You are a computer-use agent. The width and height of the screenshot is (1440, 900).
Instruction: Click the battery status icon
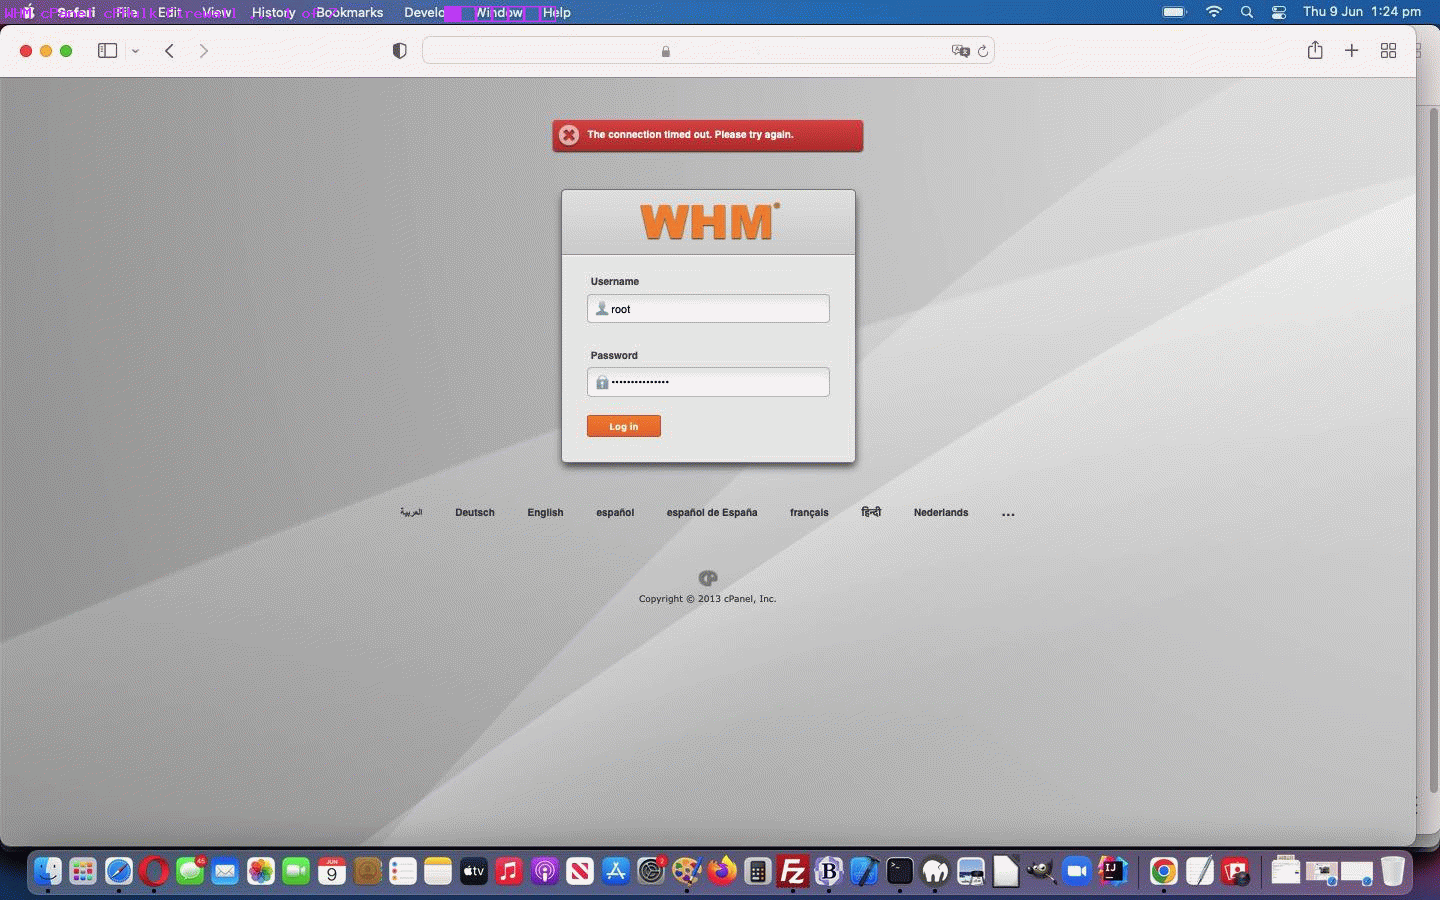tap(1175, 12)
